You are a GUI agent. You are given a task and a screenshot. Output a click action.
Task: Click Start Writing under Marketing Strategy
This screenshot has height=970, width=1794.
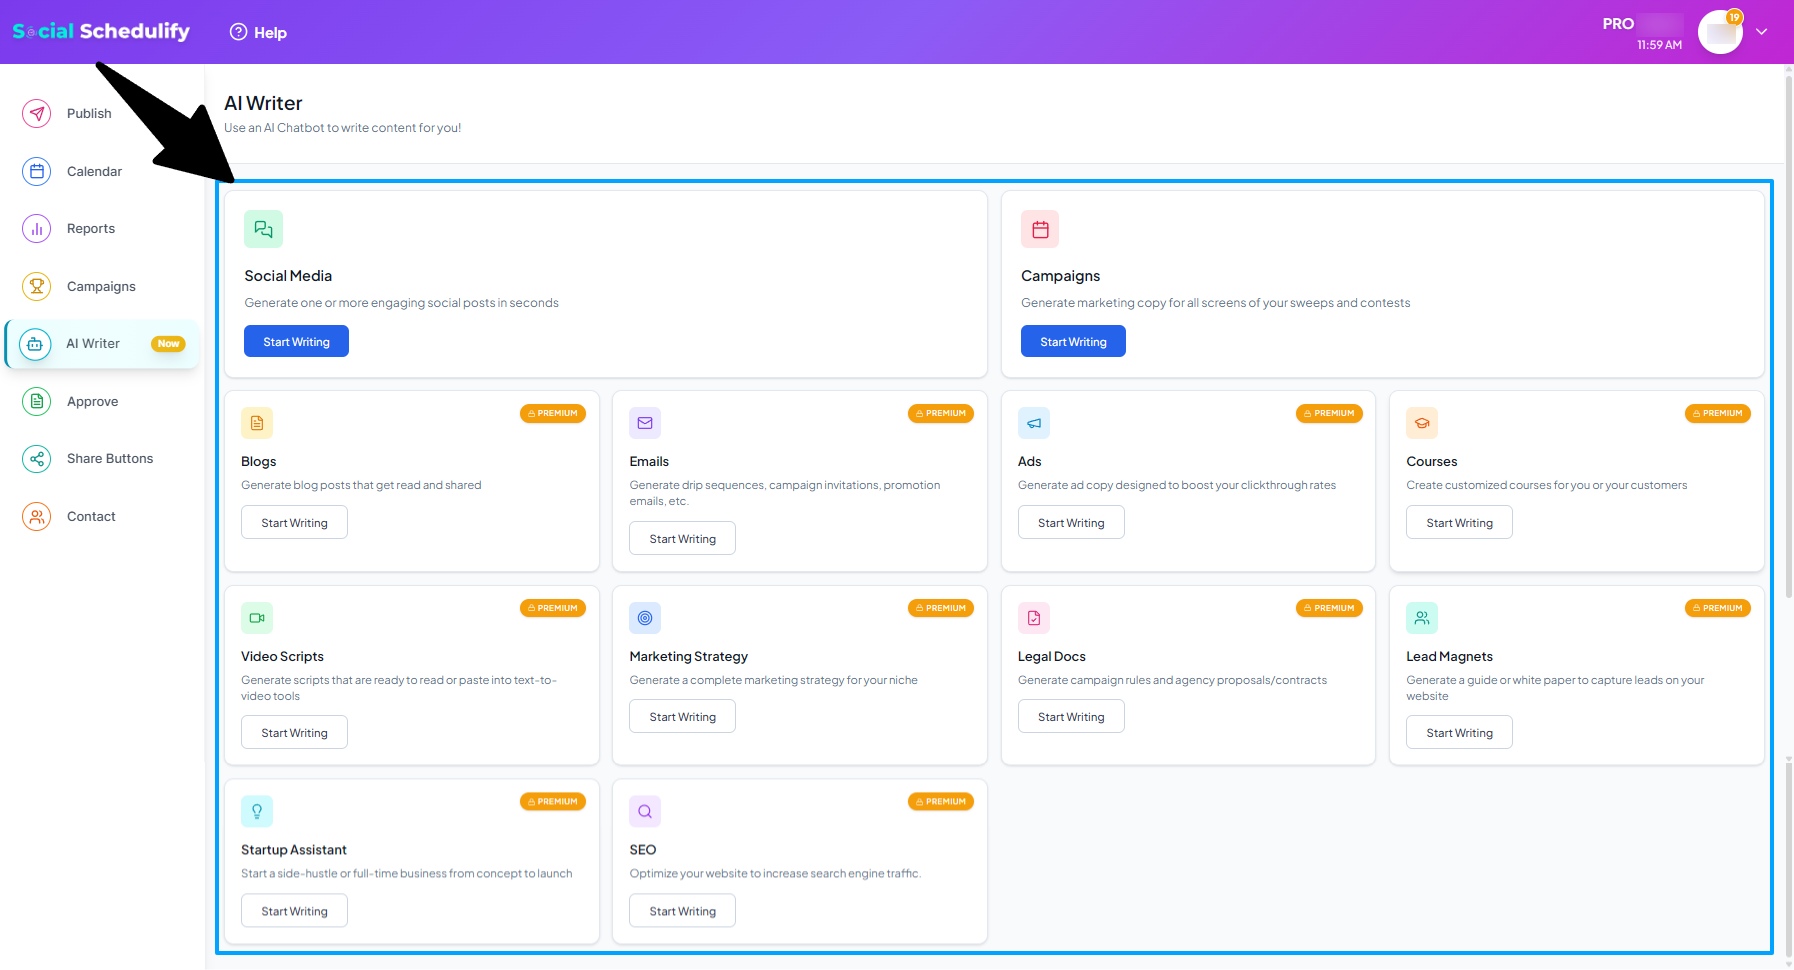tap(681, 715)
